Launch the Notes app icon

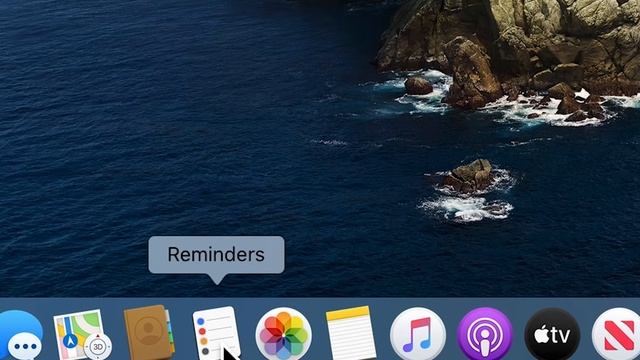pyautogui.click(x=351, y=333)
